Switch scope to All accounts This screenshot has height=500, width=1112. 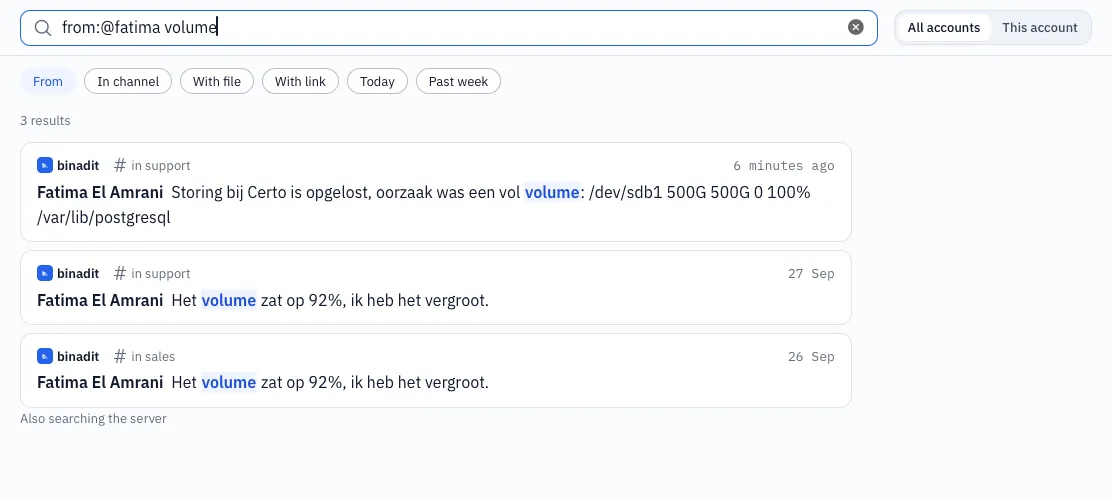tap(943, 28)
